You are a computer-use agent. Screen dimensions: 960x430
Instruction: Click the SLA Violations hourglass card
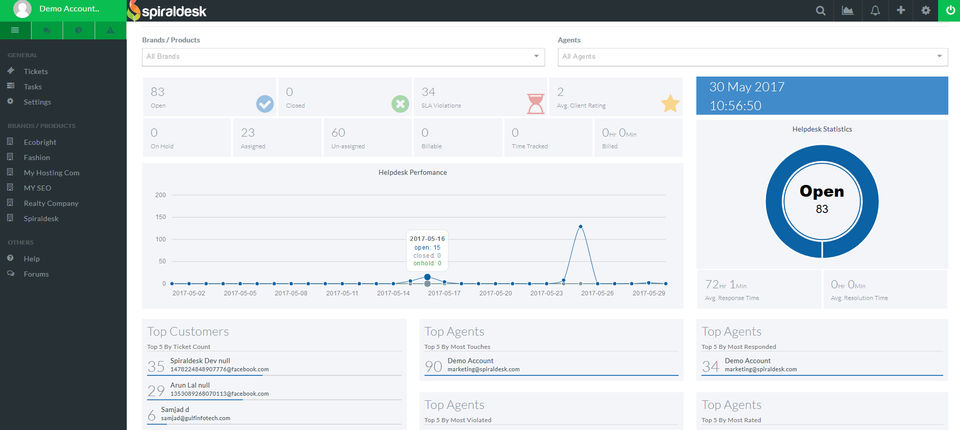click(479, 97)
